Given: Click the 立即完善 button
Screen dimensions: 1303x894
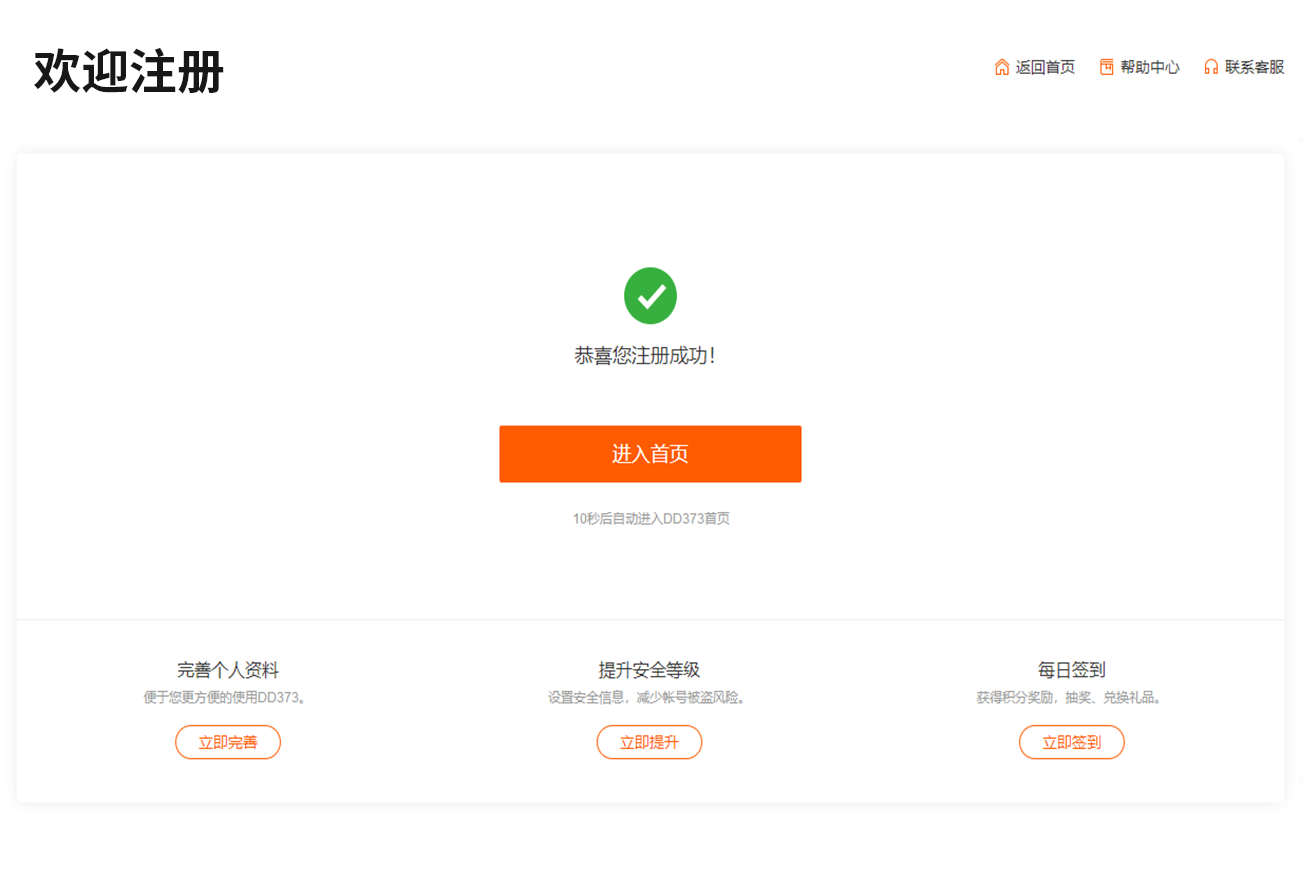Looking at the screenshot, I should pyautogui.click(x=228, y=742).
